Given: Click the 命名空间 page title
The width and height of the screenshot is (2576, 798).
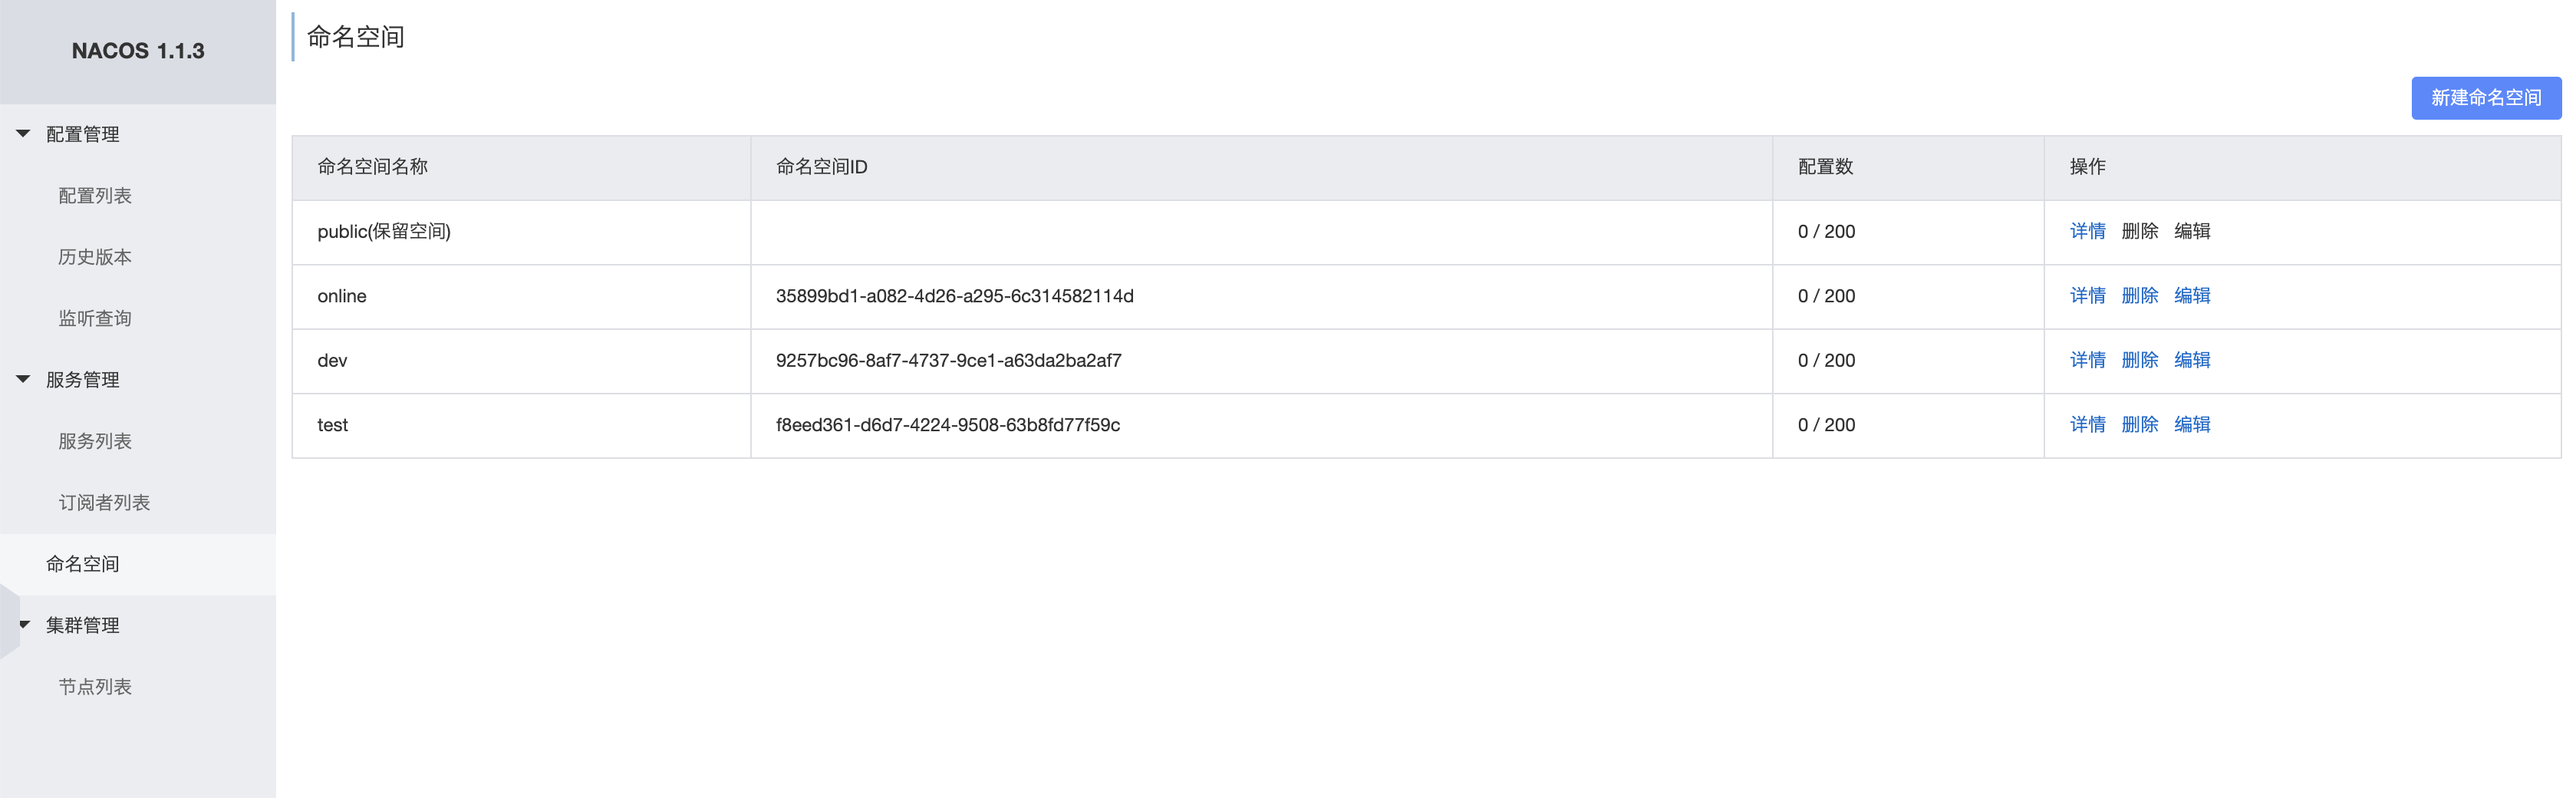Looking at the screenshot, I should coord(355,37).
